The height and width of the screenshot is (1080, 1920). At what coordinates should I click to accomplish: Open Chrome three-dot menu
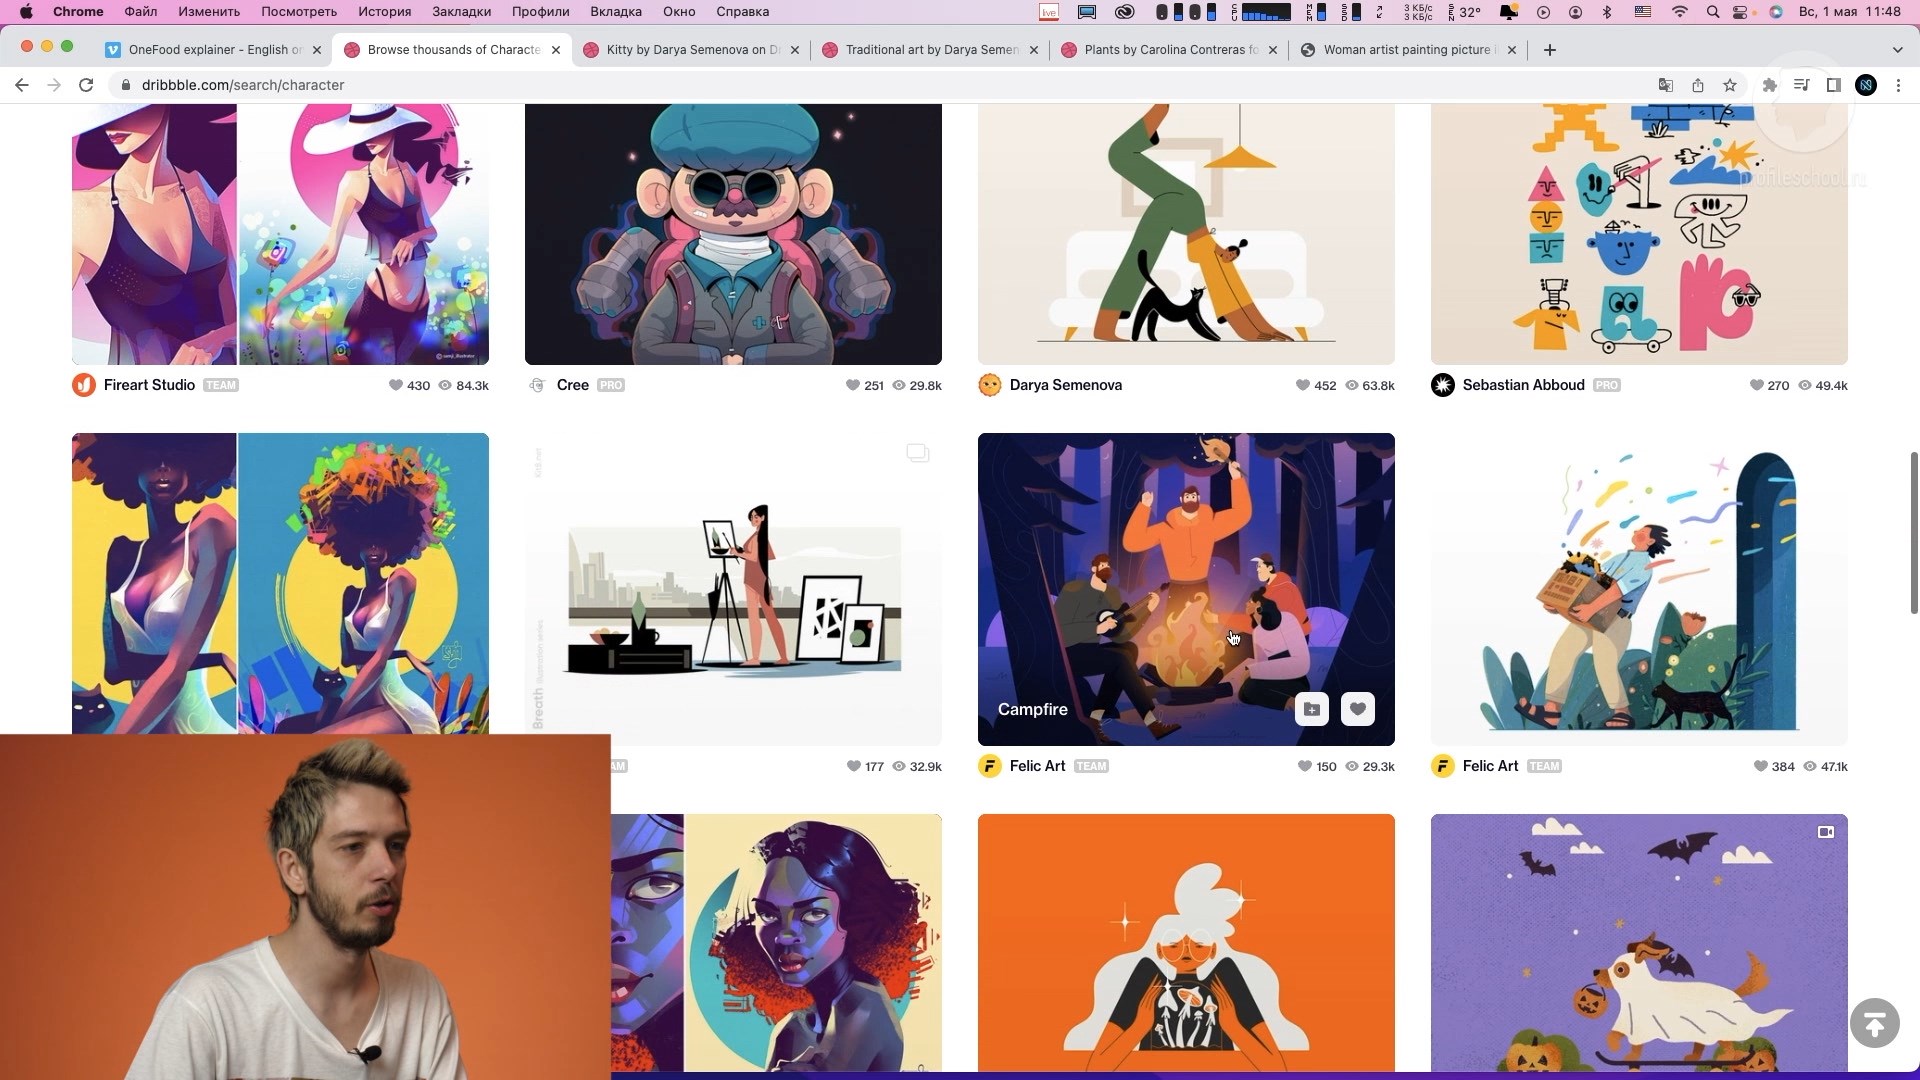point(1898,85)
